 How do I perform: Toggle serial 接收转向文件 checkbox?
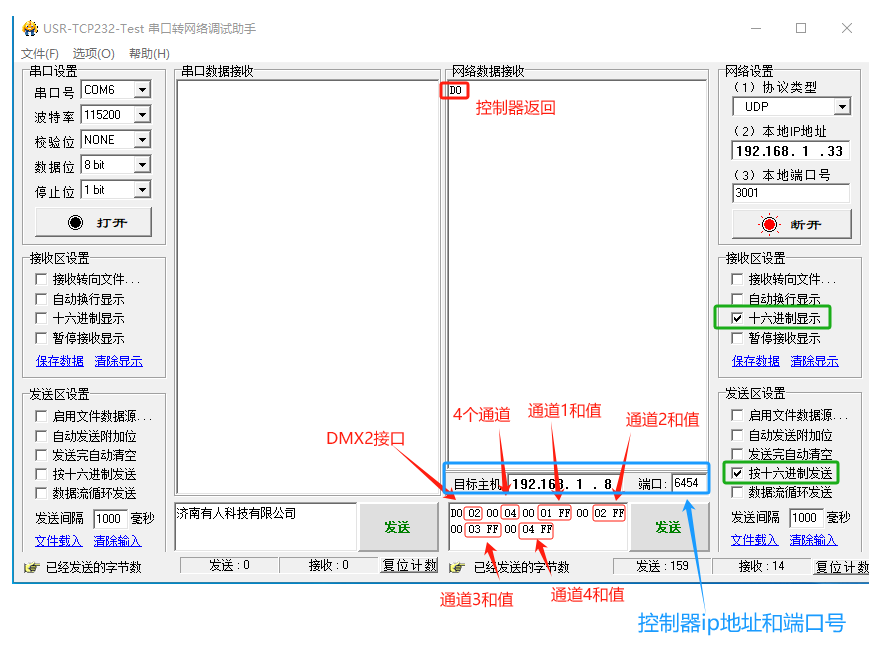pos(41,279)
